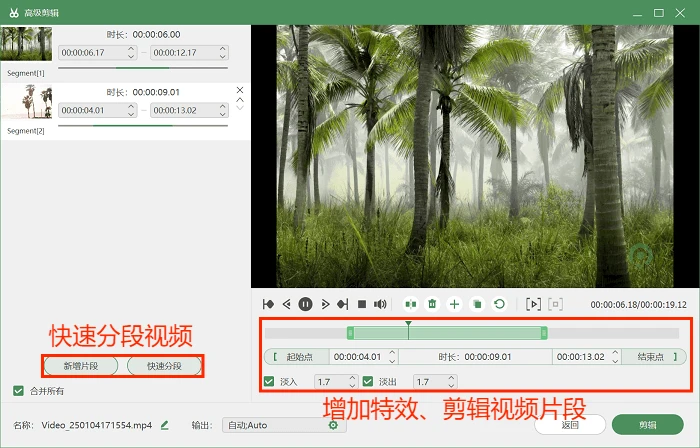Mute audio with the speaker icon
Screen dimensions: 700x448
pos(380,304)
